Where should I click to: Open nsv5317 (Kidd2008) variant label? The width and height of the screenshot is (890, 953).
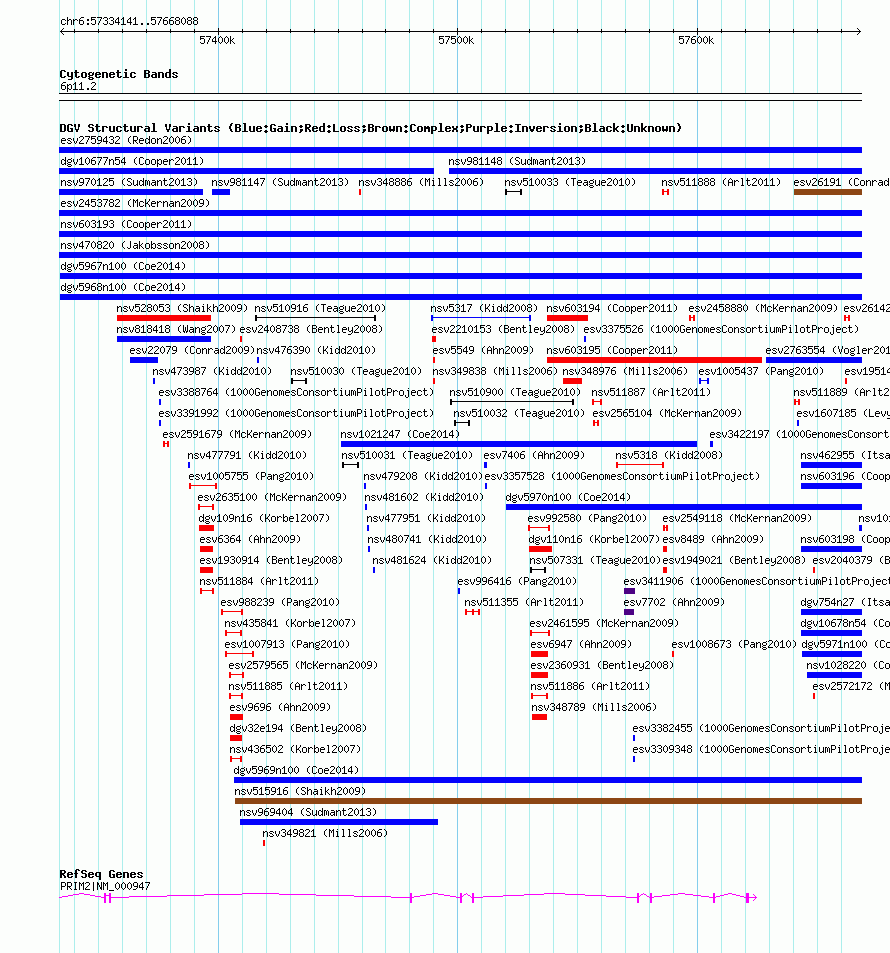click(484, 308)
